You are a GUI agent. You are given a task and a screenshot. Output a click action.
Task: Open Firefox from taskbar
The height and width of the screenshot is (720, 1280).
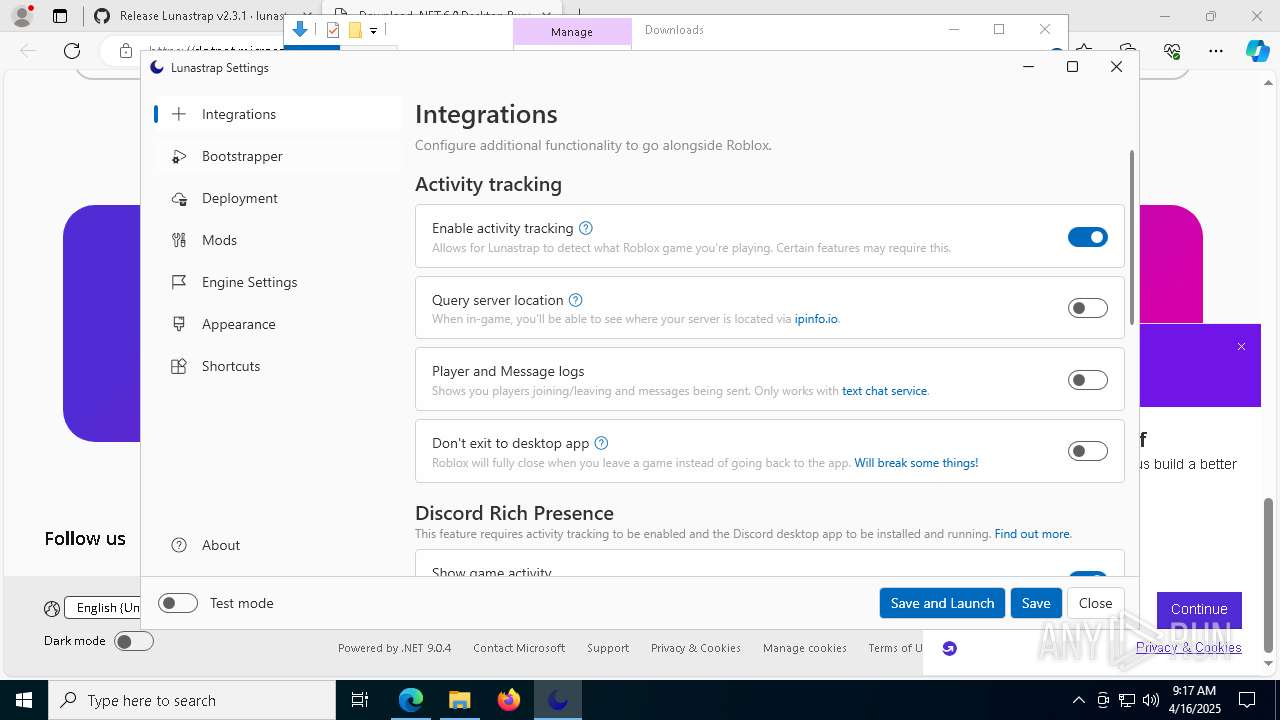pyautogui.click(x=509, y=700)
